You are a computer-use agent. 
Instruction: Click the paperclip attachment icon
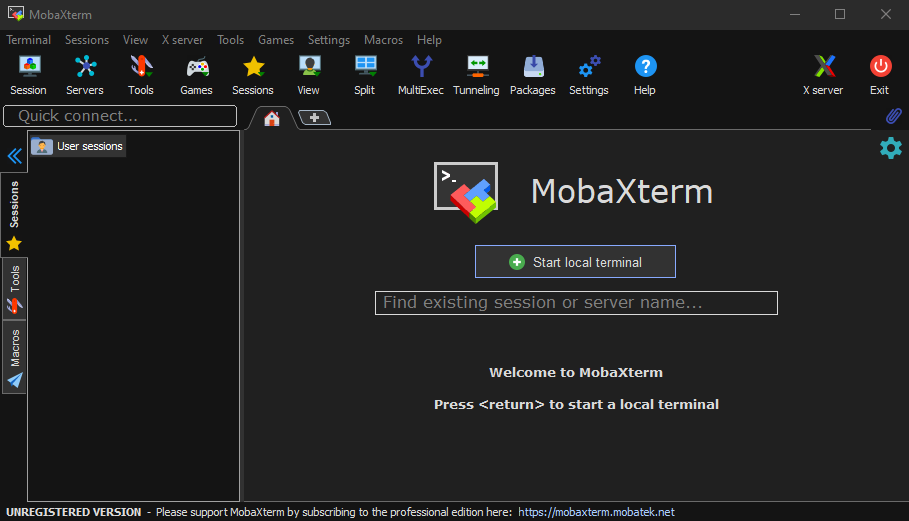893,116
